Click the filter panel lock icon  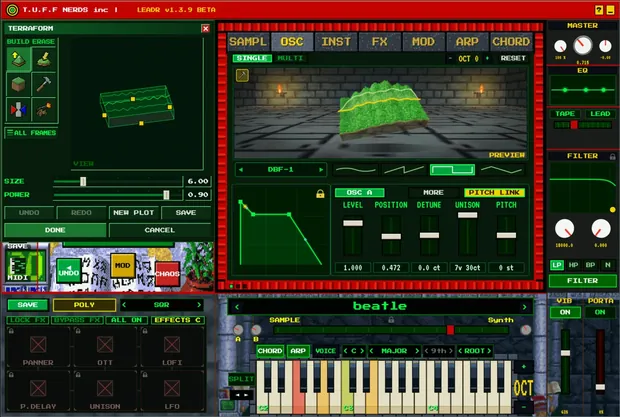(x=612, y=157)
